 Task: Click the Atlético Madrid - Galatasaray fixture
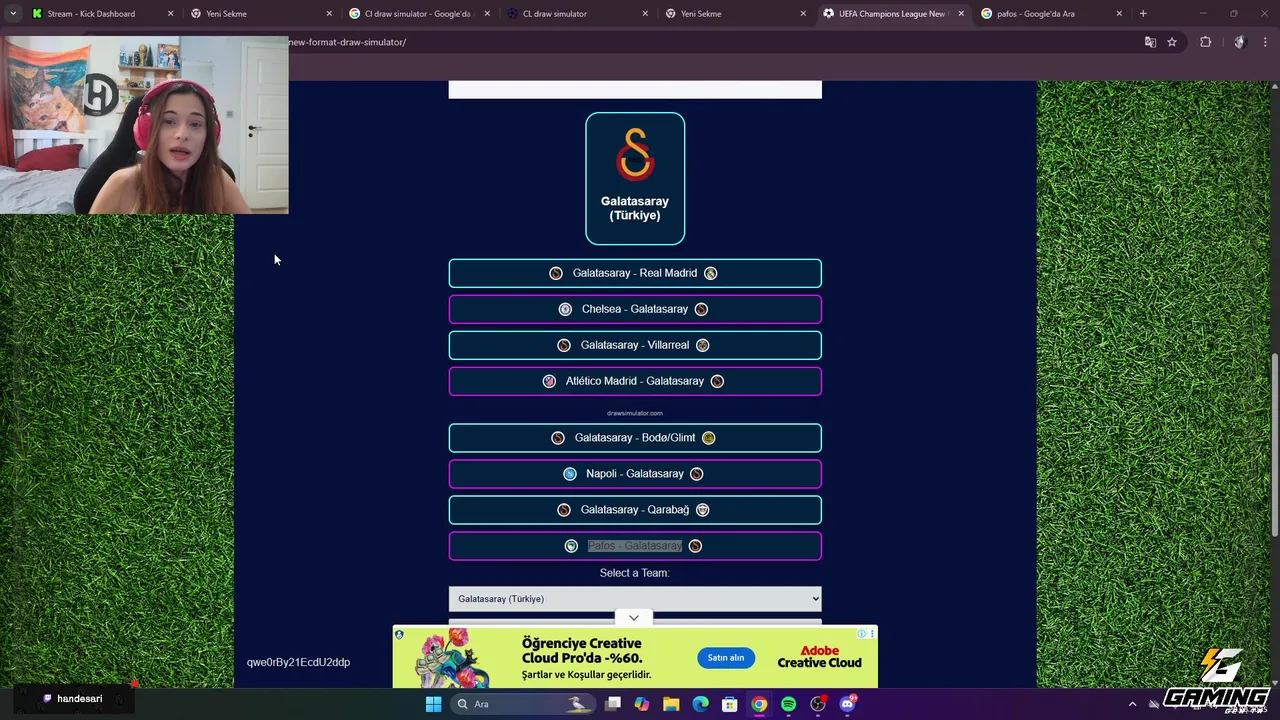coord(635,381)
